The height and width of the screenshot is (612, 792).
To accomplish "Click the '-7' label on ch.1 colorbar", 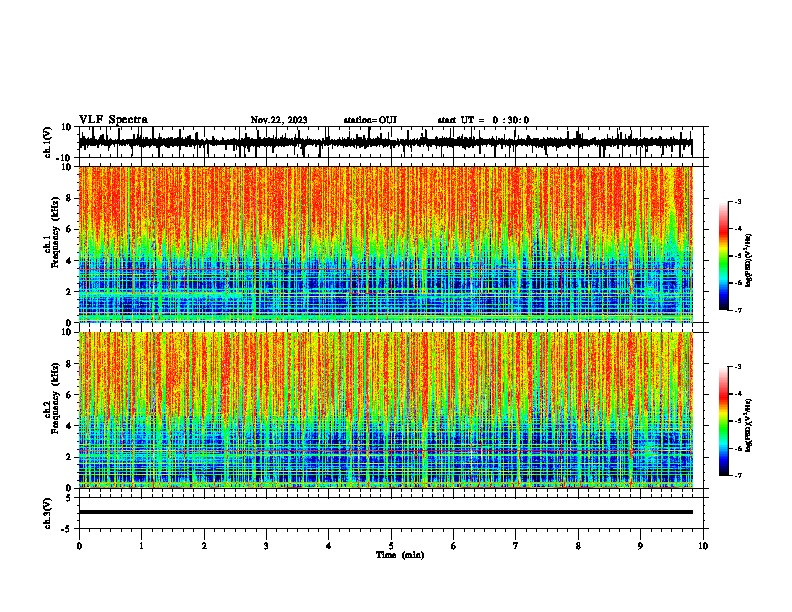I will pos(738,310).
